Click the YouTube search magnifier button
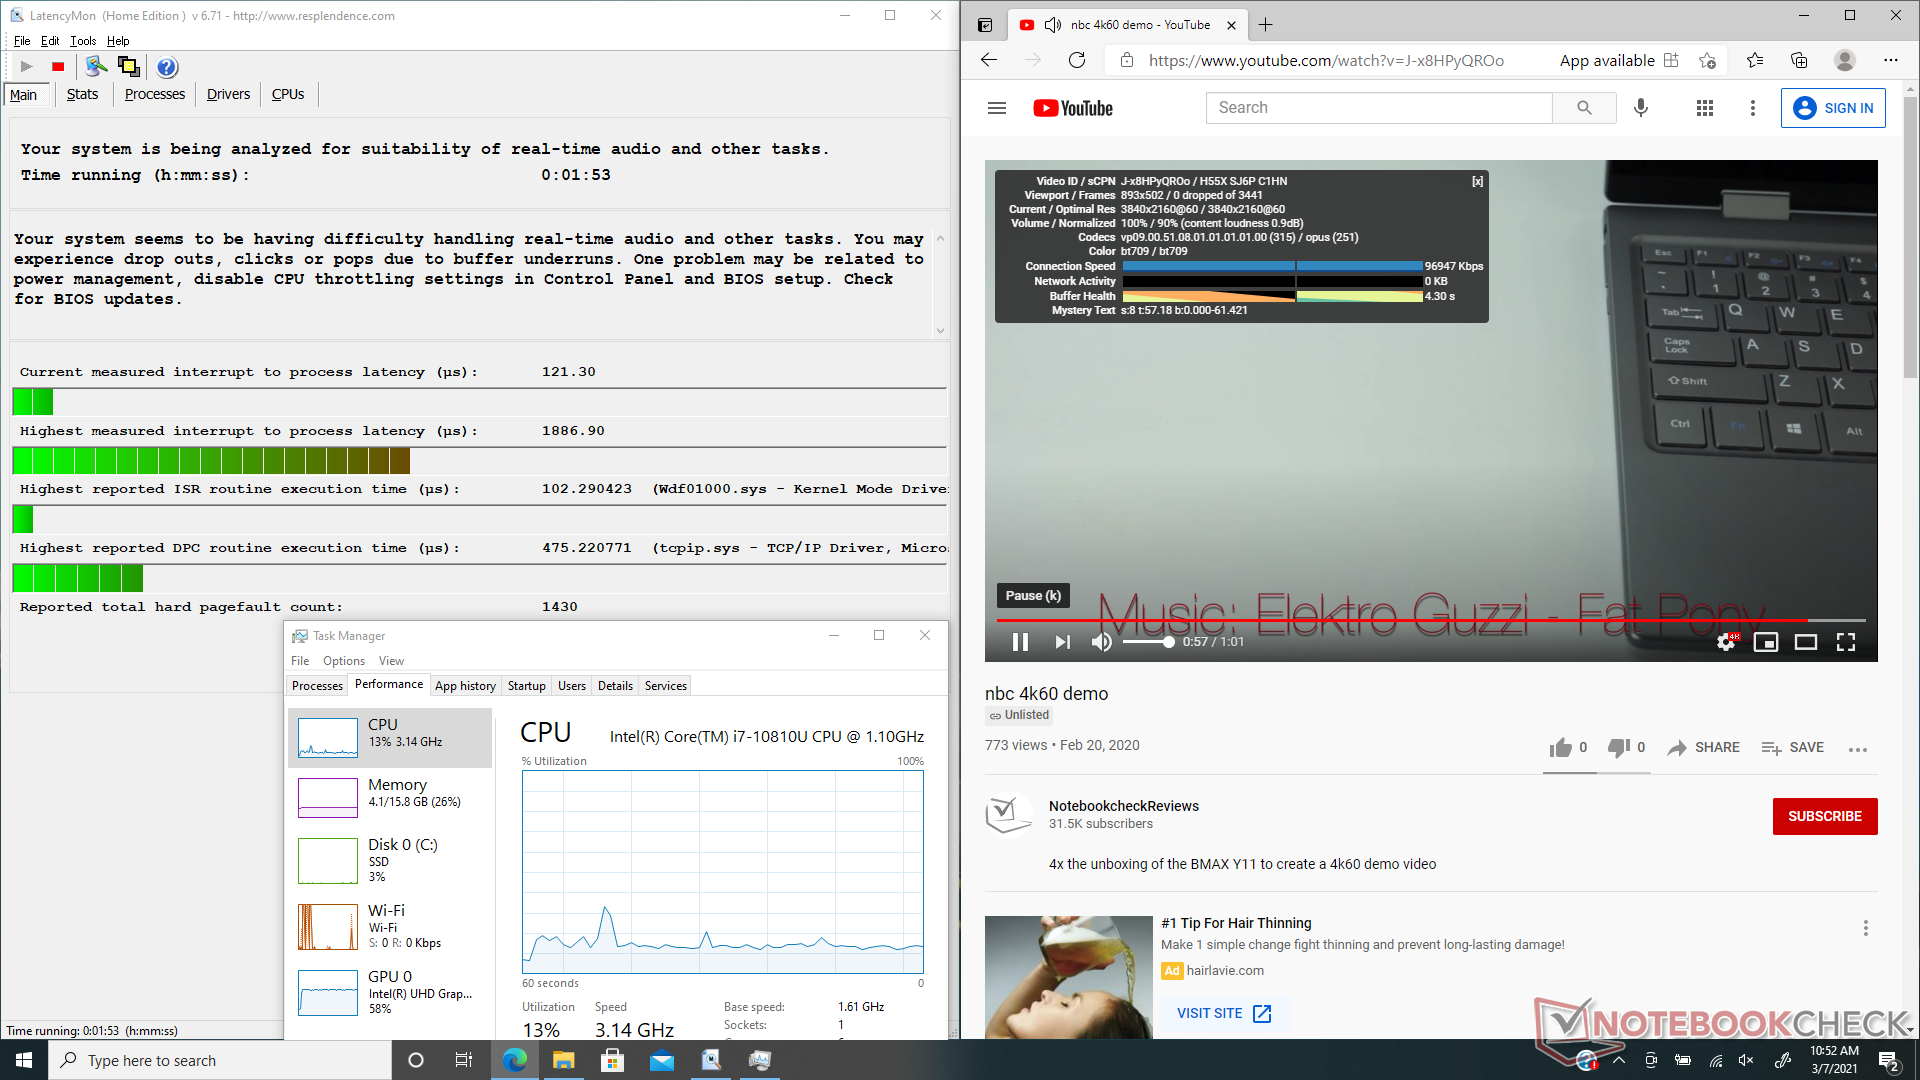 click(x=1584, y=108)
